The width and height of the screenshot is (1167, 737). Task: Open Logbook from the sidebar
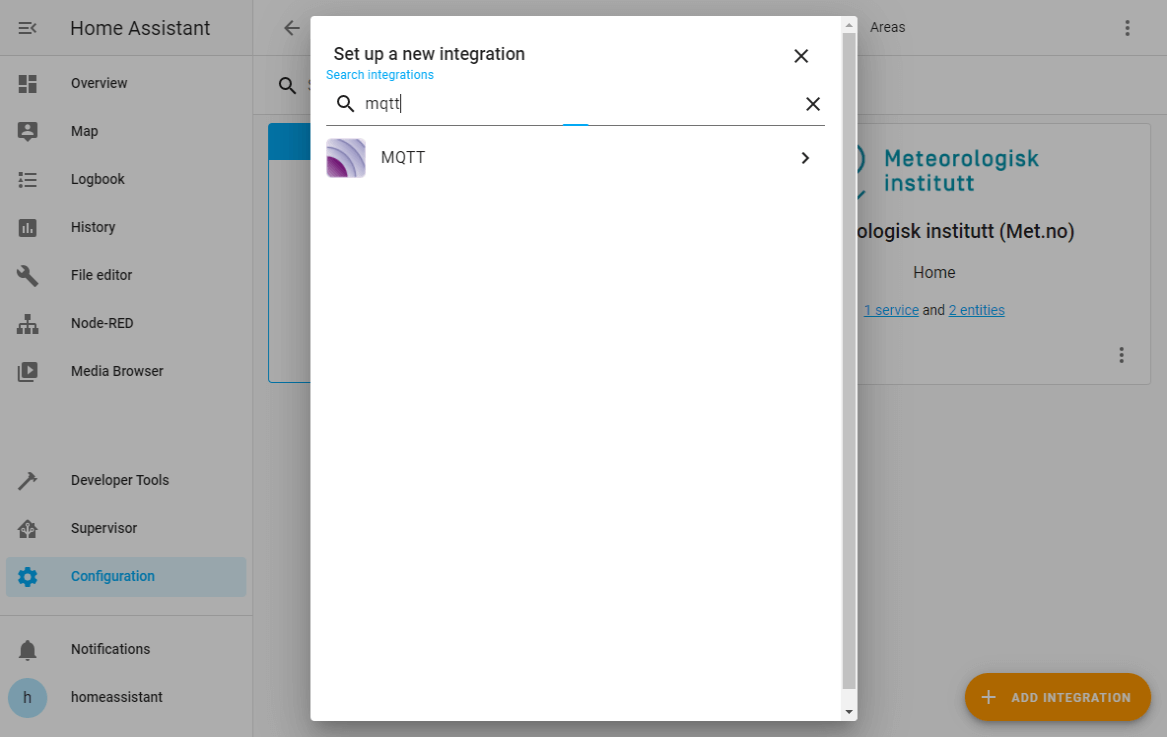point(97,179)
